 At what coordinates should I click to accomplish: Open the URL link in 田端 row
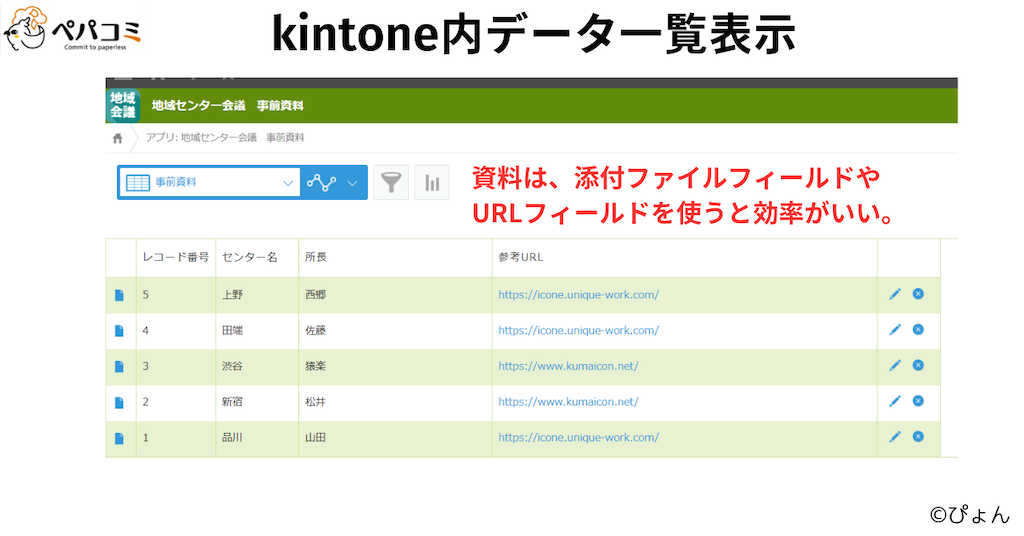pyautogui.click(x=579, y=330)
